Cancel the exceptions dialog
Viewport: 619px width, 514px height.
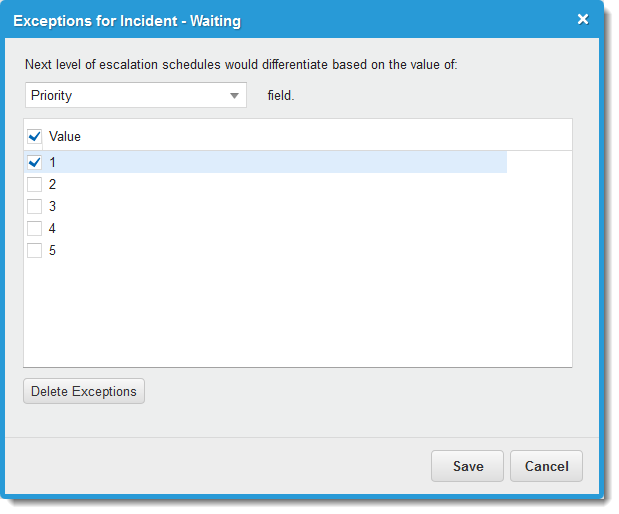[x=546, y=466]
